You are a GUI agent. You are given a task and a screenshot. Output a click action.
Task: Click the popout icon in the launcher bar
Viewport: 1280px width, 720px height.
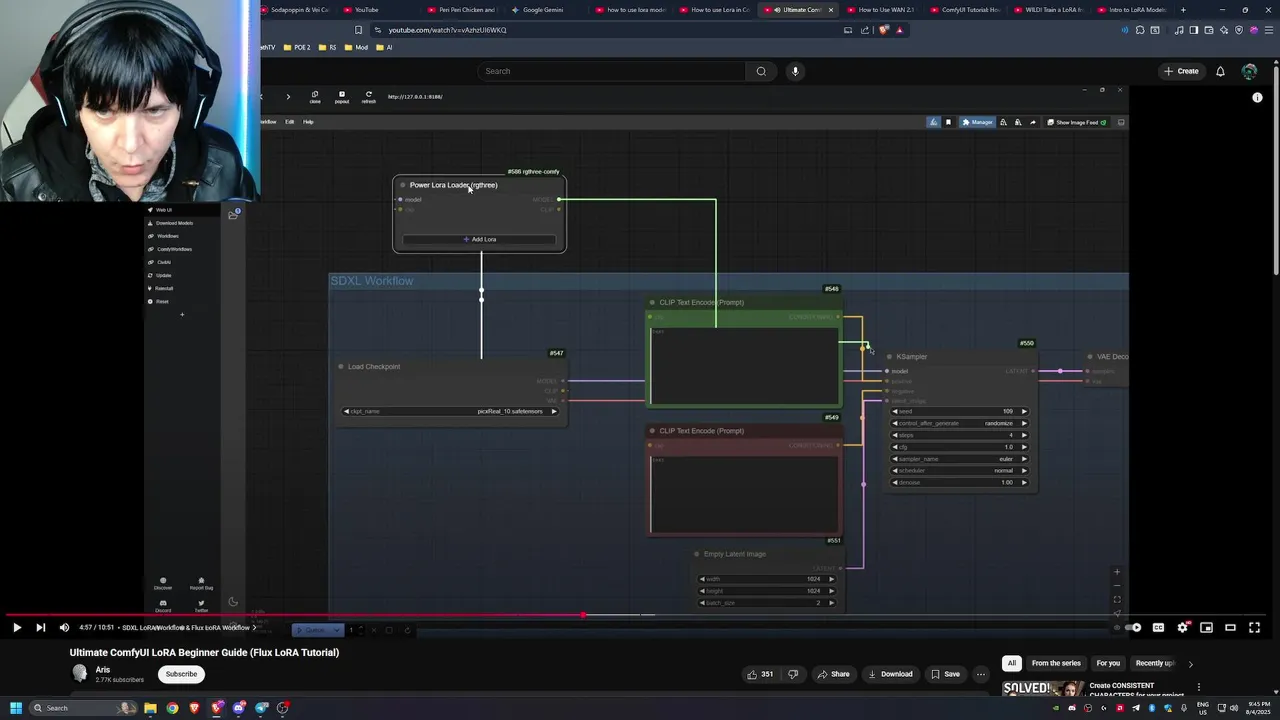(x=342, y=97)
